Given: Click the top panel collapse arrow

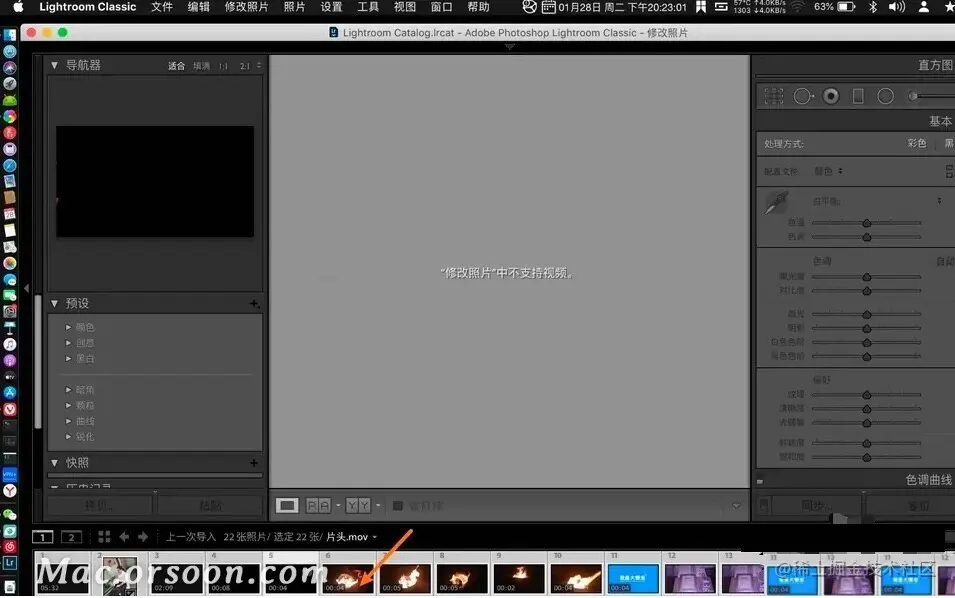Looking at the screenshot, I should click(510, 46).
